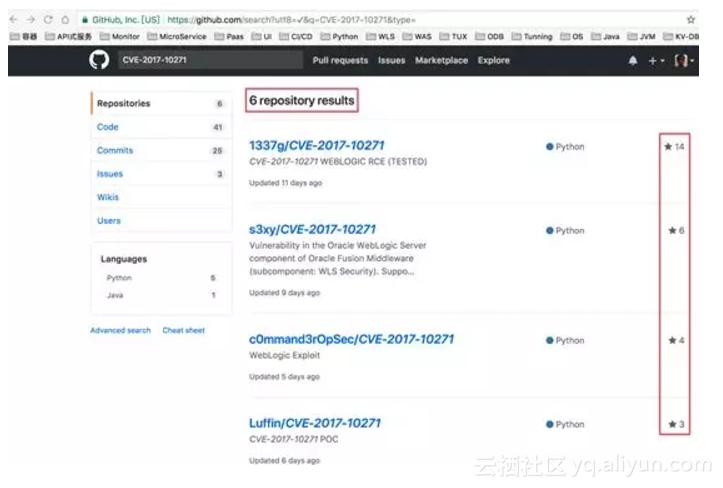Open the plus create-new dropdown
The height and width of the screenshot is (488, 723).
(x=656, y=60)
